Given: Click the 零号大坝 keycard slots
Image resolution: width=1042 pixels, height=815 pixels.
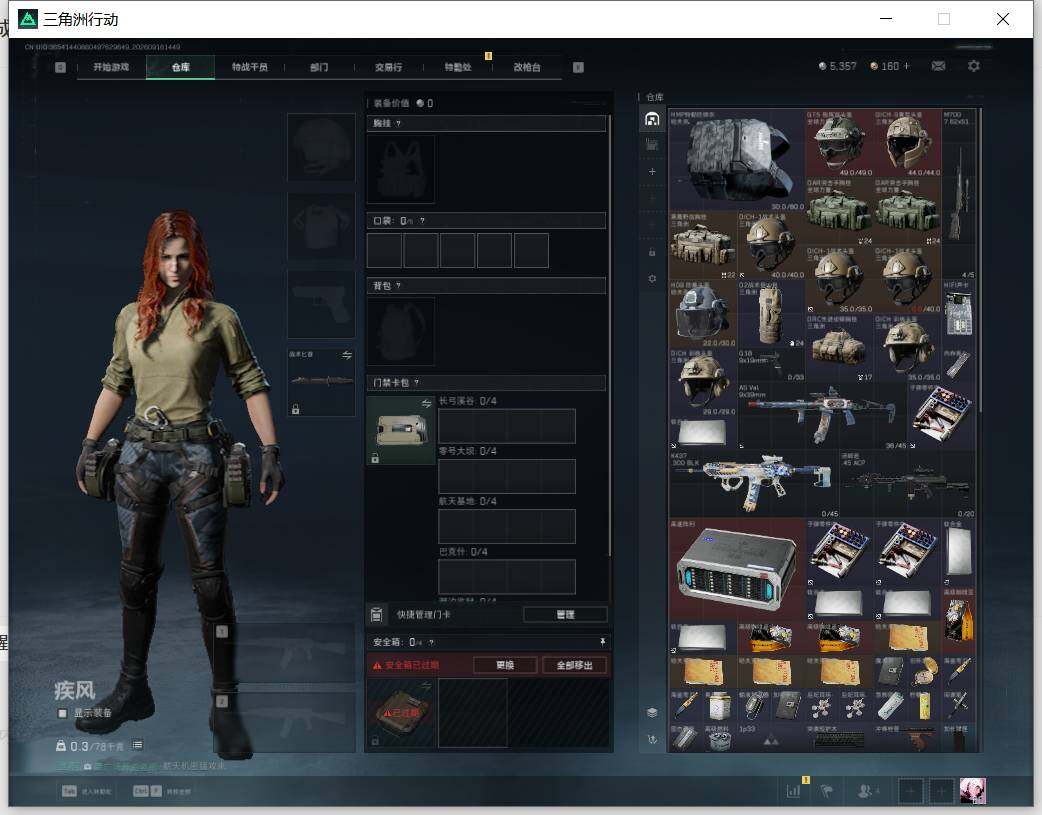Looking at the screenshot, I should pyautogui.click(x=506, y=476).
